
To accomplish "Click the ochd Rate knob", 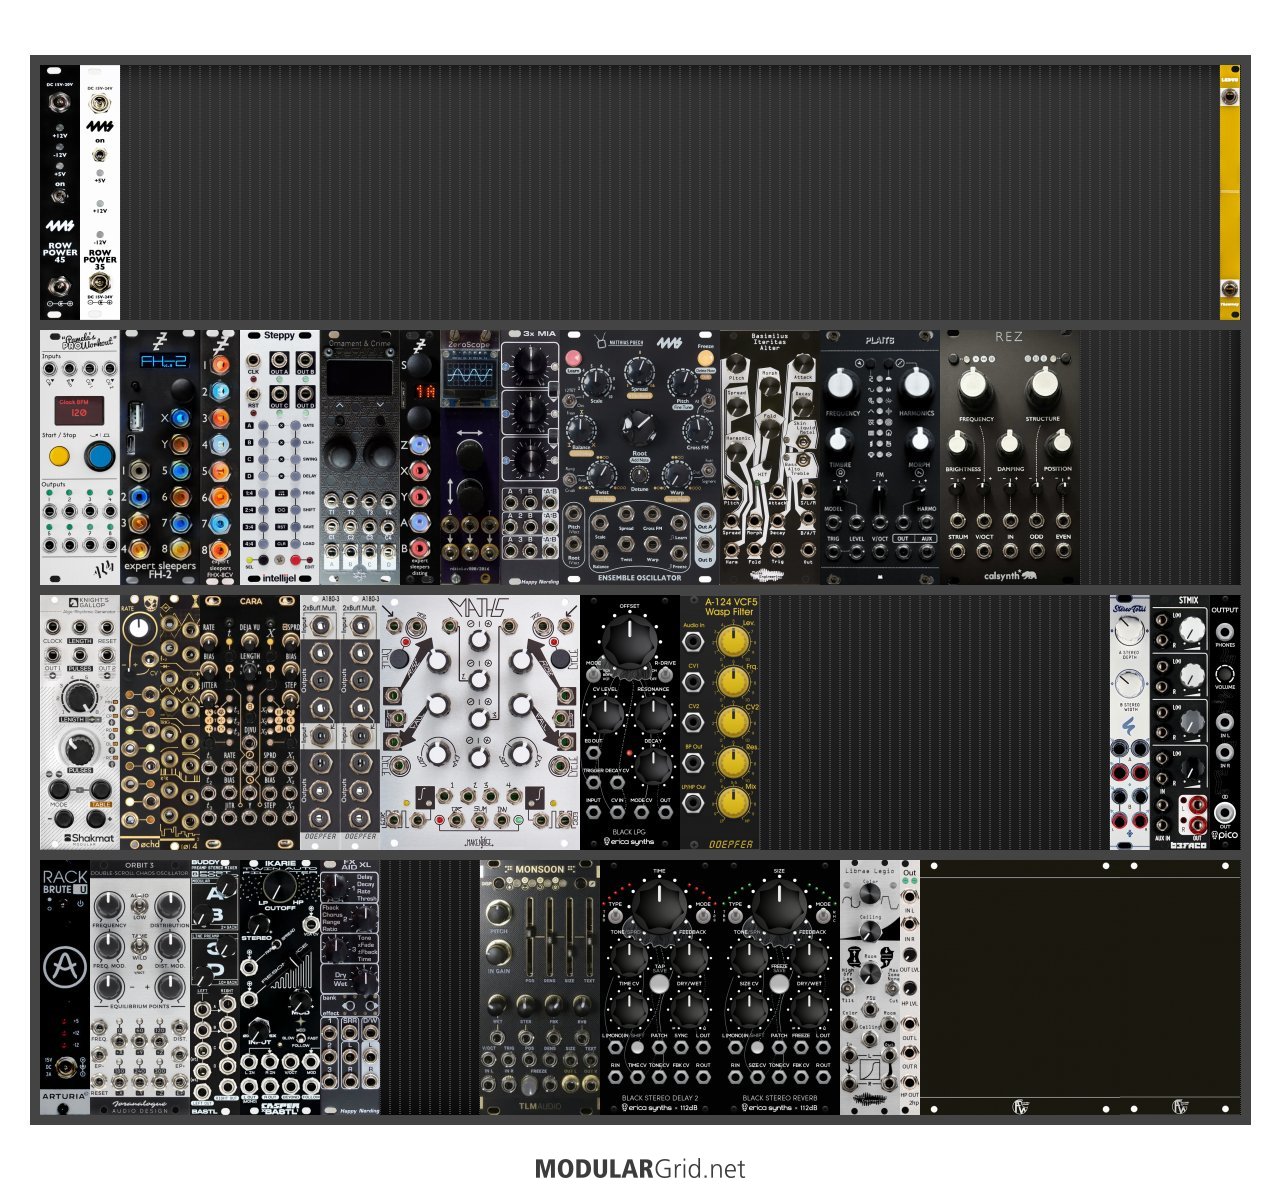I will 141,627.
